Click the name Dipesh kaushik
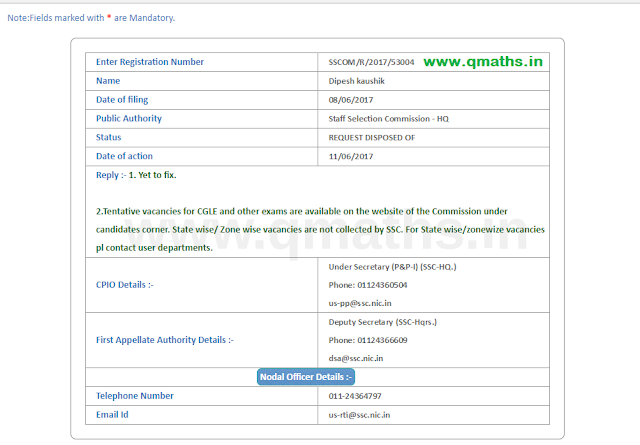 click(x=356, y=81)
